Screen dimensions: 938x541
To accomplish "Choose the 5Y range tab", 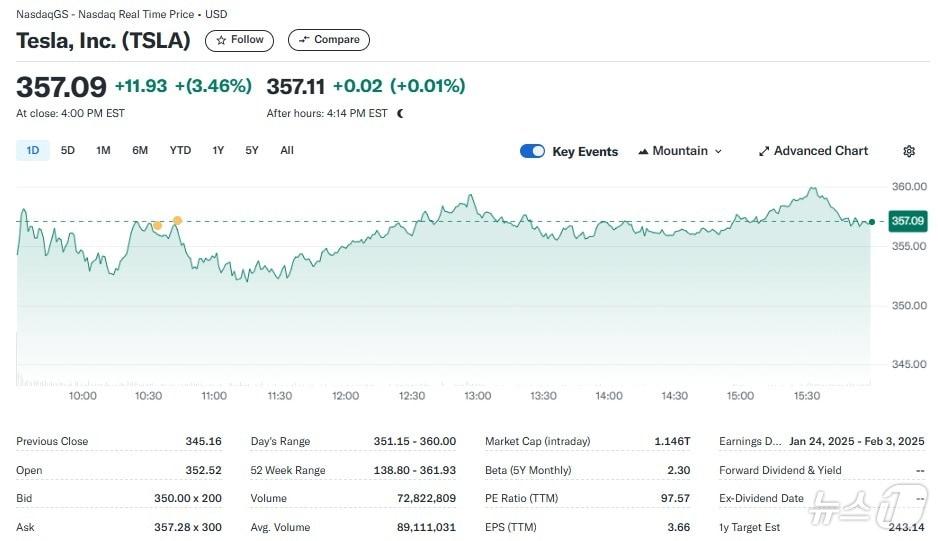I will click(252, 150).
